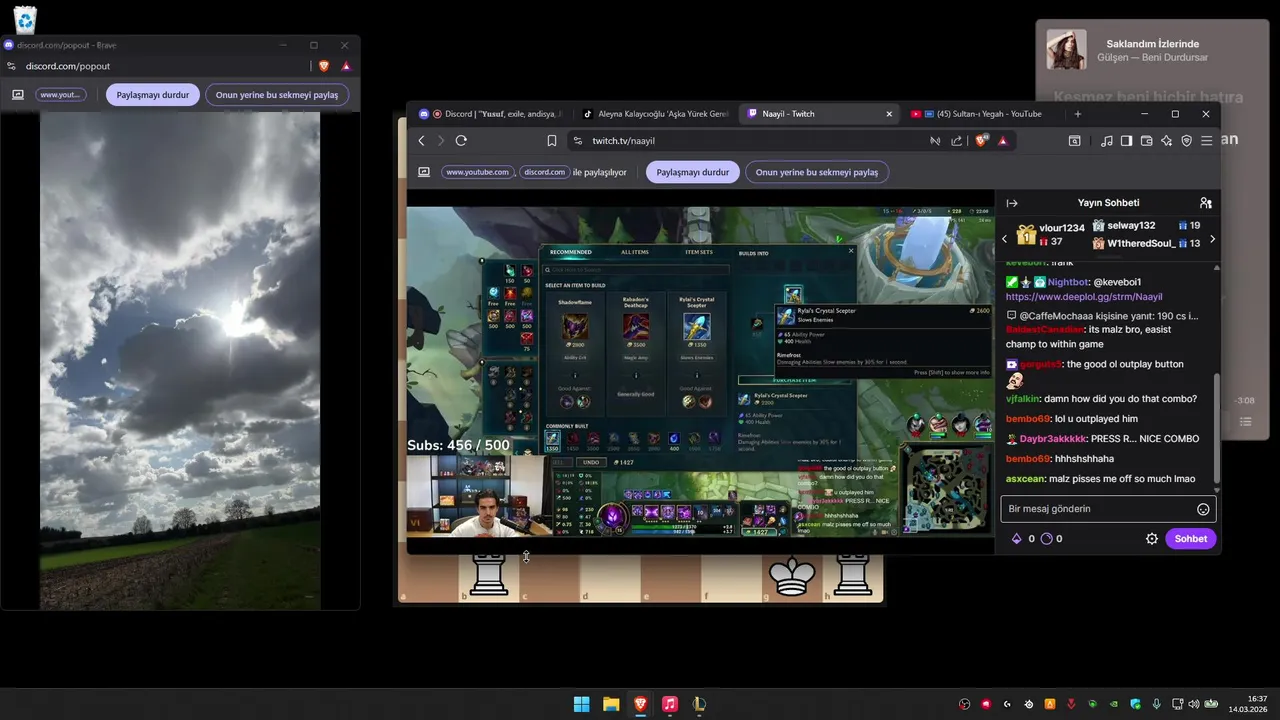Open the channel points balance icon
This screenshot has height=720, width=1280.
tap(1046, 539)
